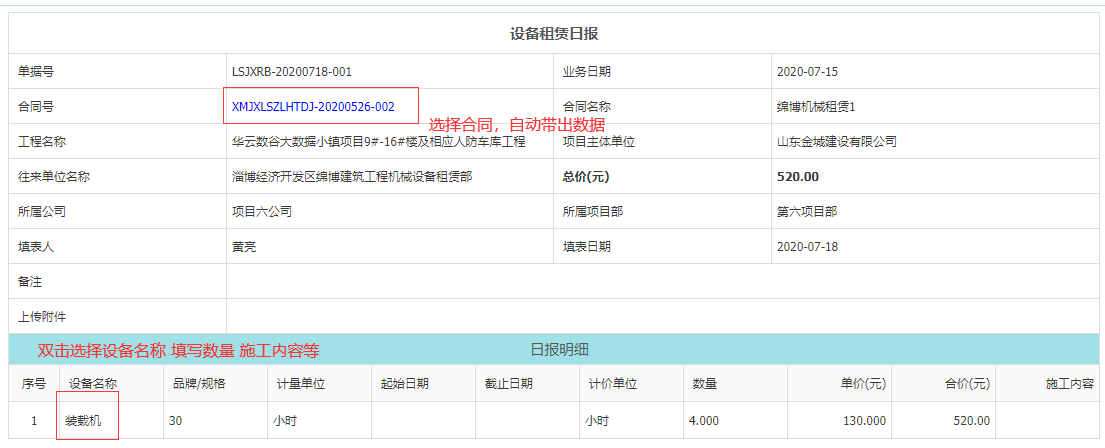
Task: Click the 单据号 field label
Action: click(x=36, y=72)
